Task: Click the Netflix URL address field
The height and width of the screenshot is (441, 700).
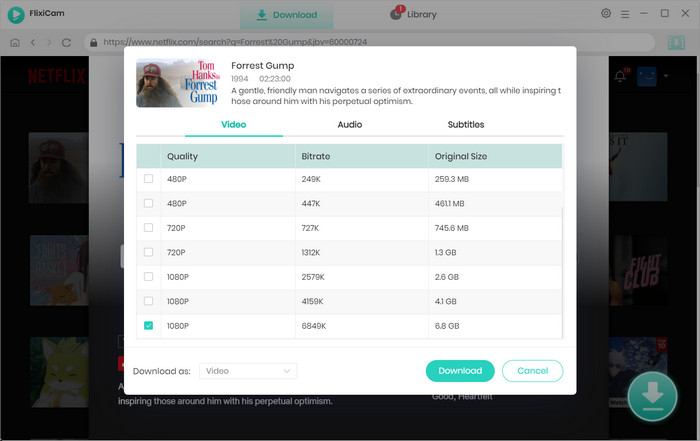Action: 369,42
